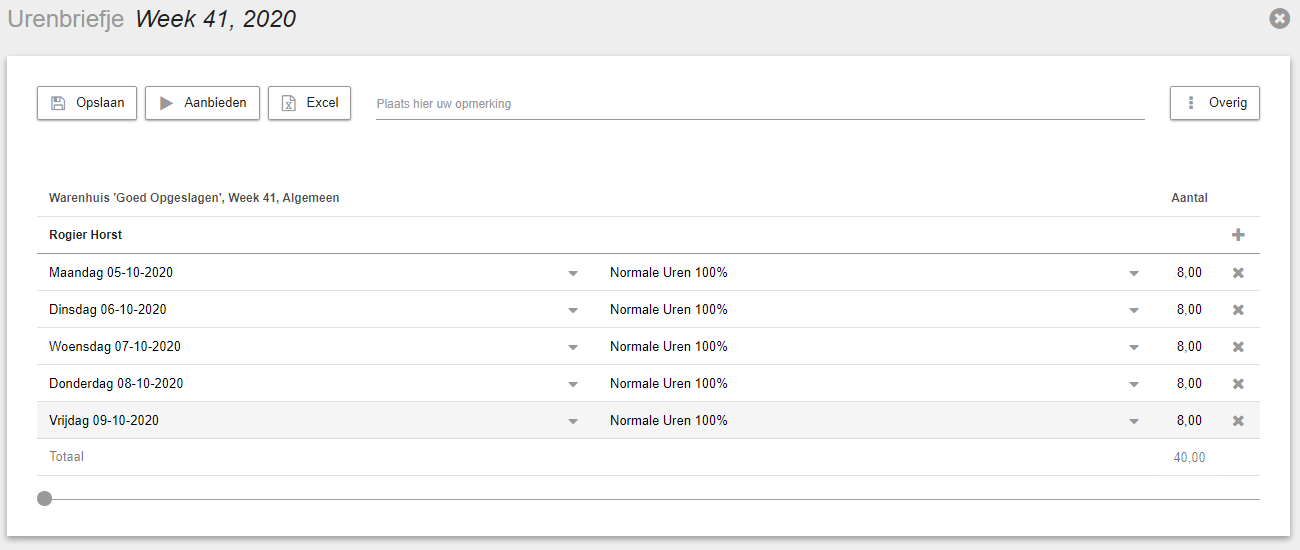This screenshot has height=550, width=1300.
Task: Save the timesheet with Opslaan
Action: [87, 103]
